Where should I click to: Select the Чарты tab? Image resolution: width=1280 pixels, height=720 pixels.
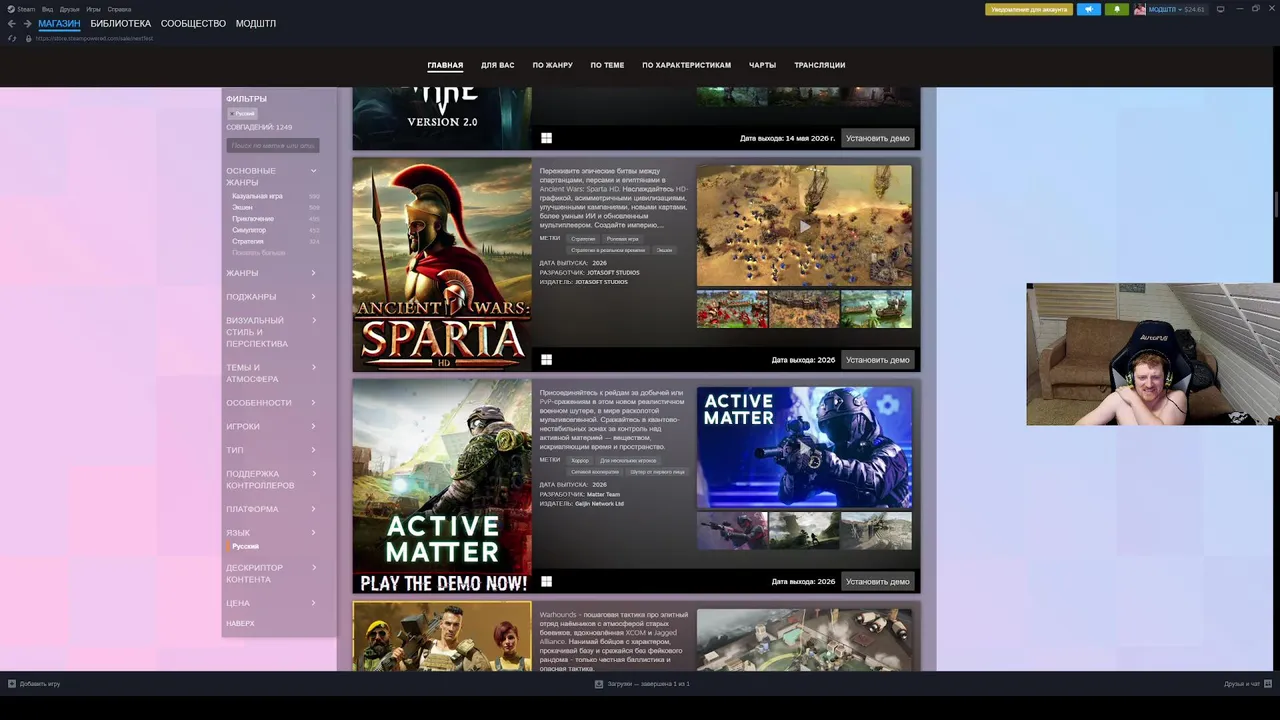click(x=762, y=65)
